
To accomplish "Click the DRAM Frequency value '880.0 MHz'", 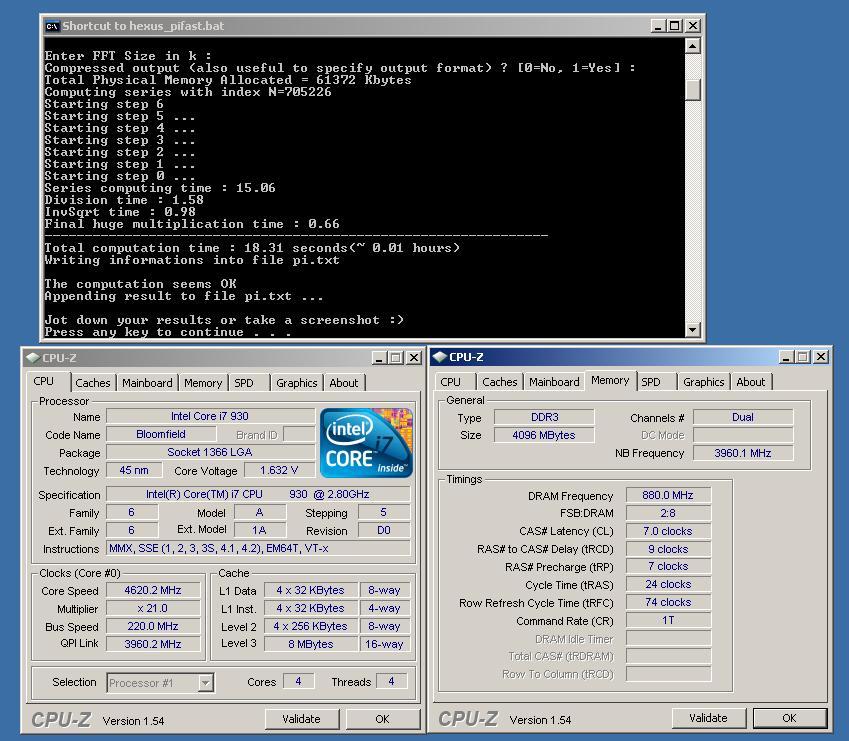I will tap(668, 495).
